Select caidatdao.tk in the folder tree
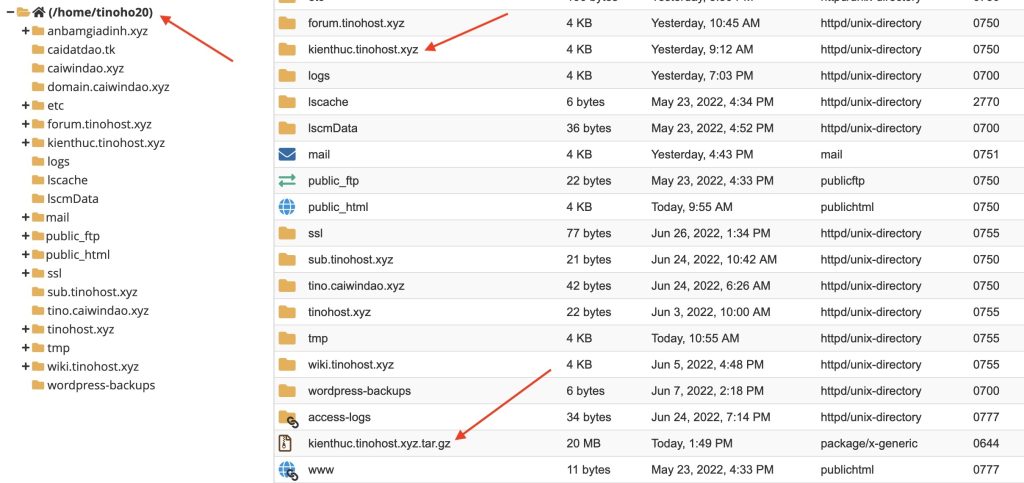The height and width of the screenshot is (483, 1024). [81, 50]
